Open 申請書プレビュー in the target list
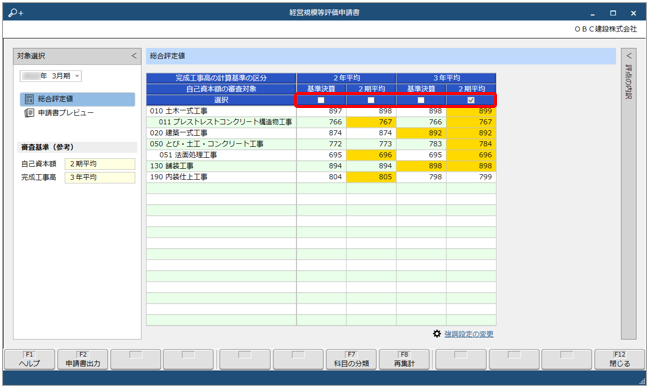 click(65, 113)
